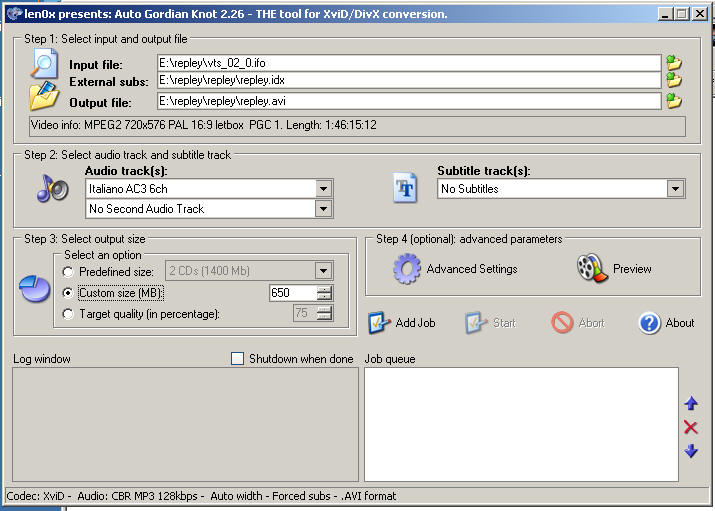Click the audio note speaker icon
This screenshot has height=511, width=715.
tap(52, 188)
